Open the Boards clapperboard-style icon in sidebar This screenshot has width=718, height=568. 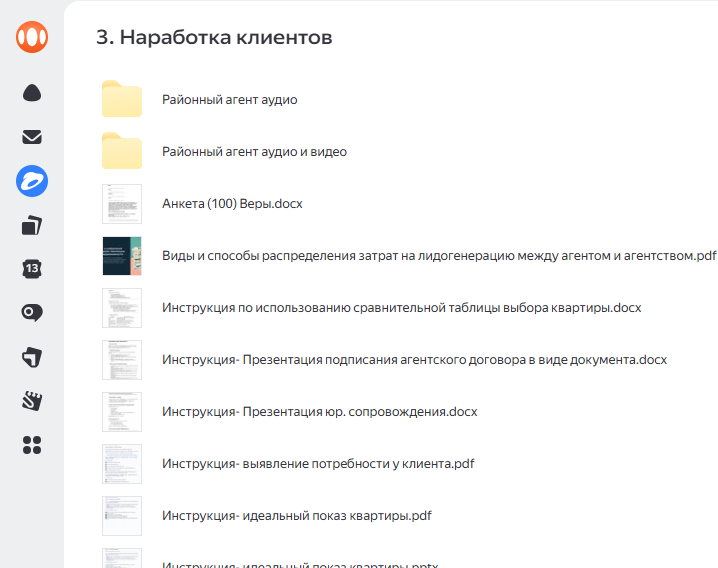tap(32, 401)
